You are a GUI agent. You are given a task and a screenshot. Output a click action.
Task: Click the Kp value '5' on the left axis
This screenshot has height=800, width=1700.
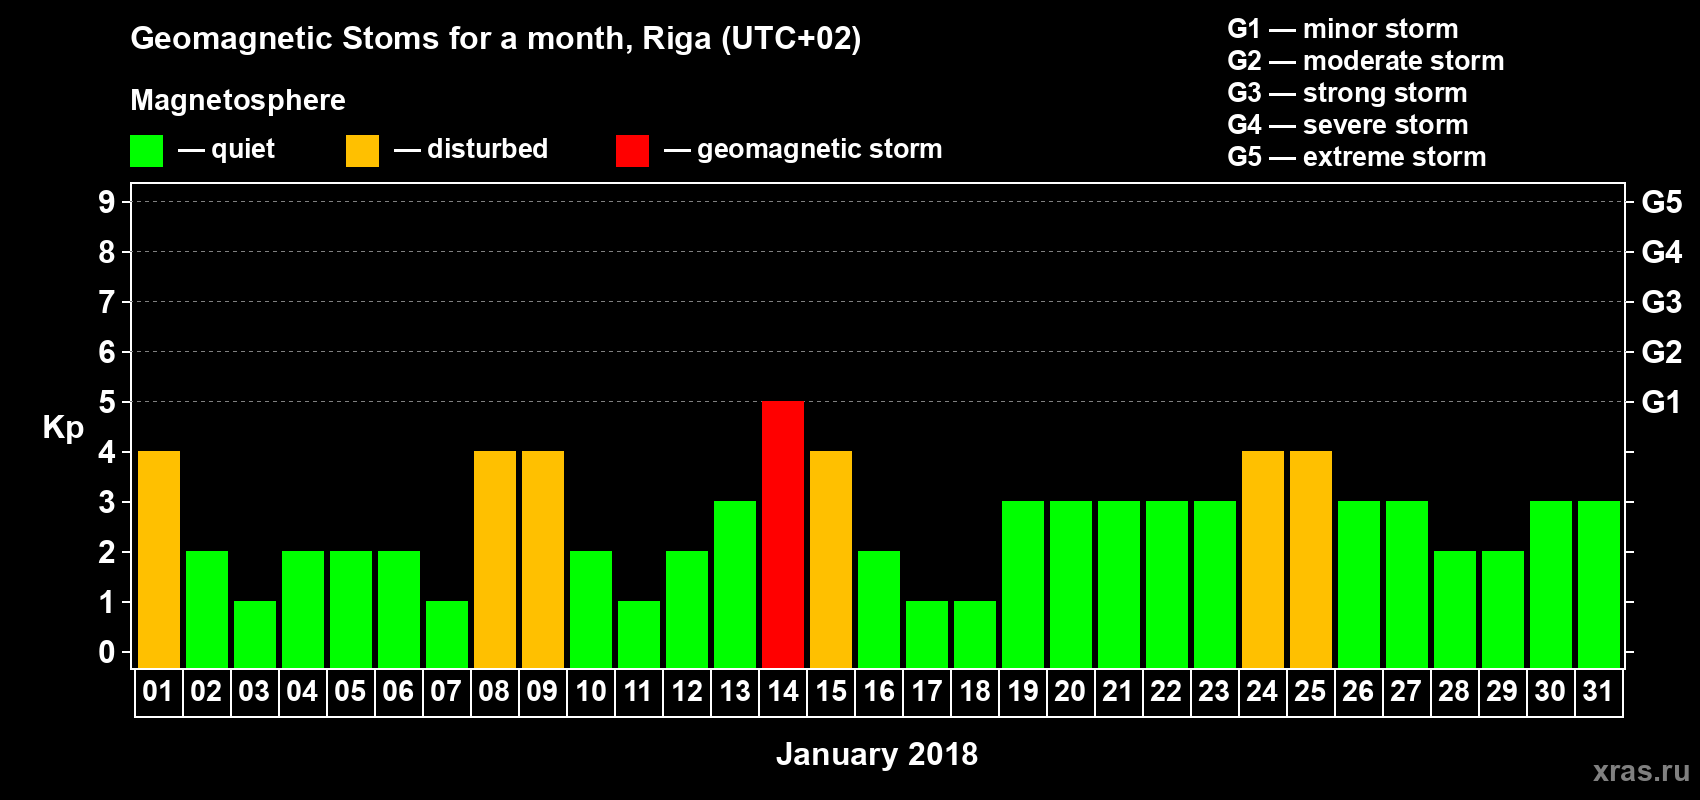[107, 402]
